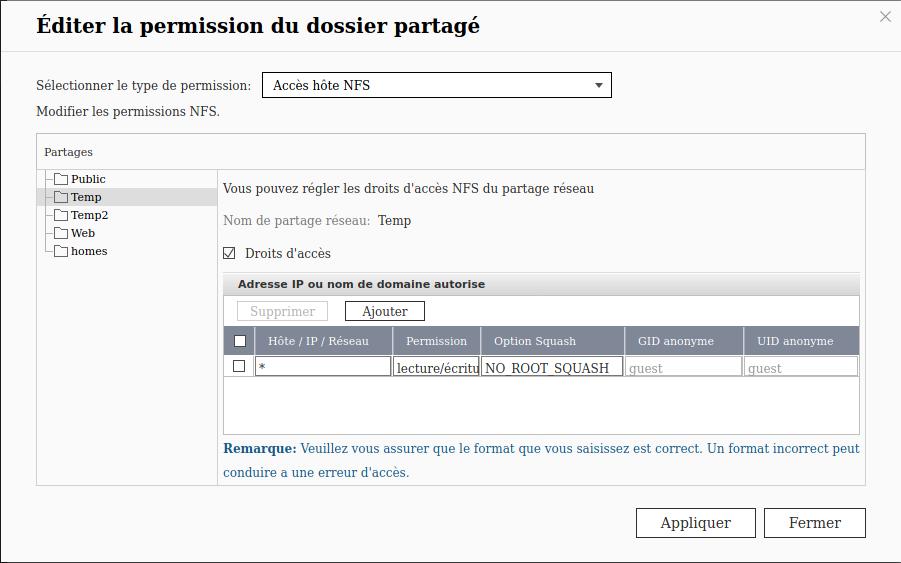Open the lecture/écriture permission dropdown
Viewport: 901px width, 563px height.
pyautogui.click(x=436, y=367)
